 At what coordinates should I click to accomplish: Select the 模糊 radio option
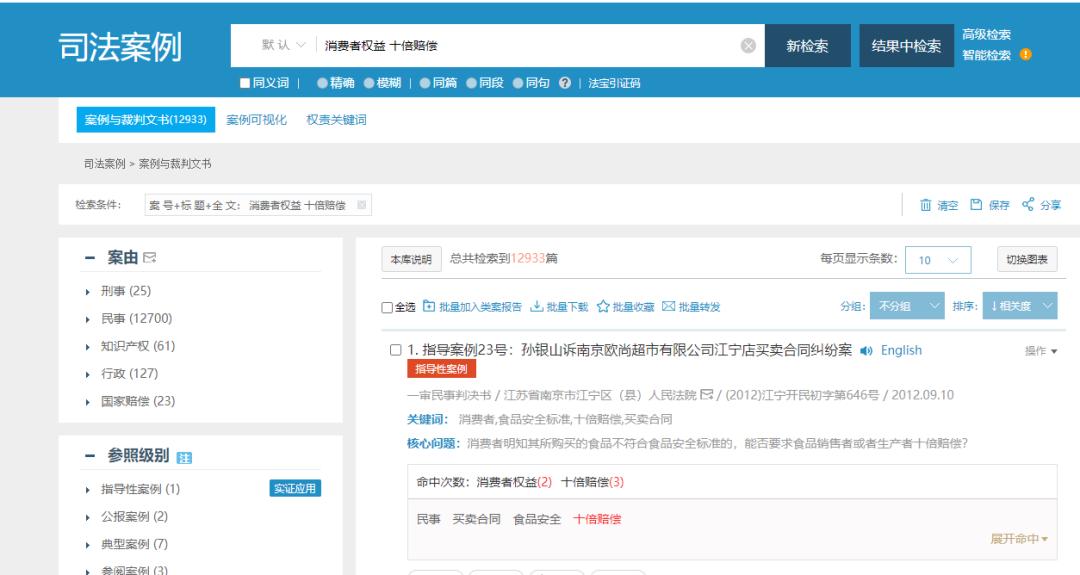click(368, 83)
